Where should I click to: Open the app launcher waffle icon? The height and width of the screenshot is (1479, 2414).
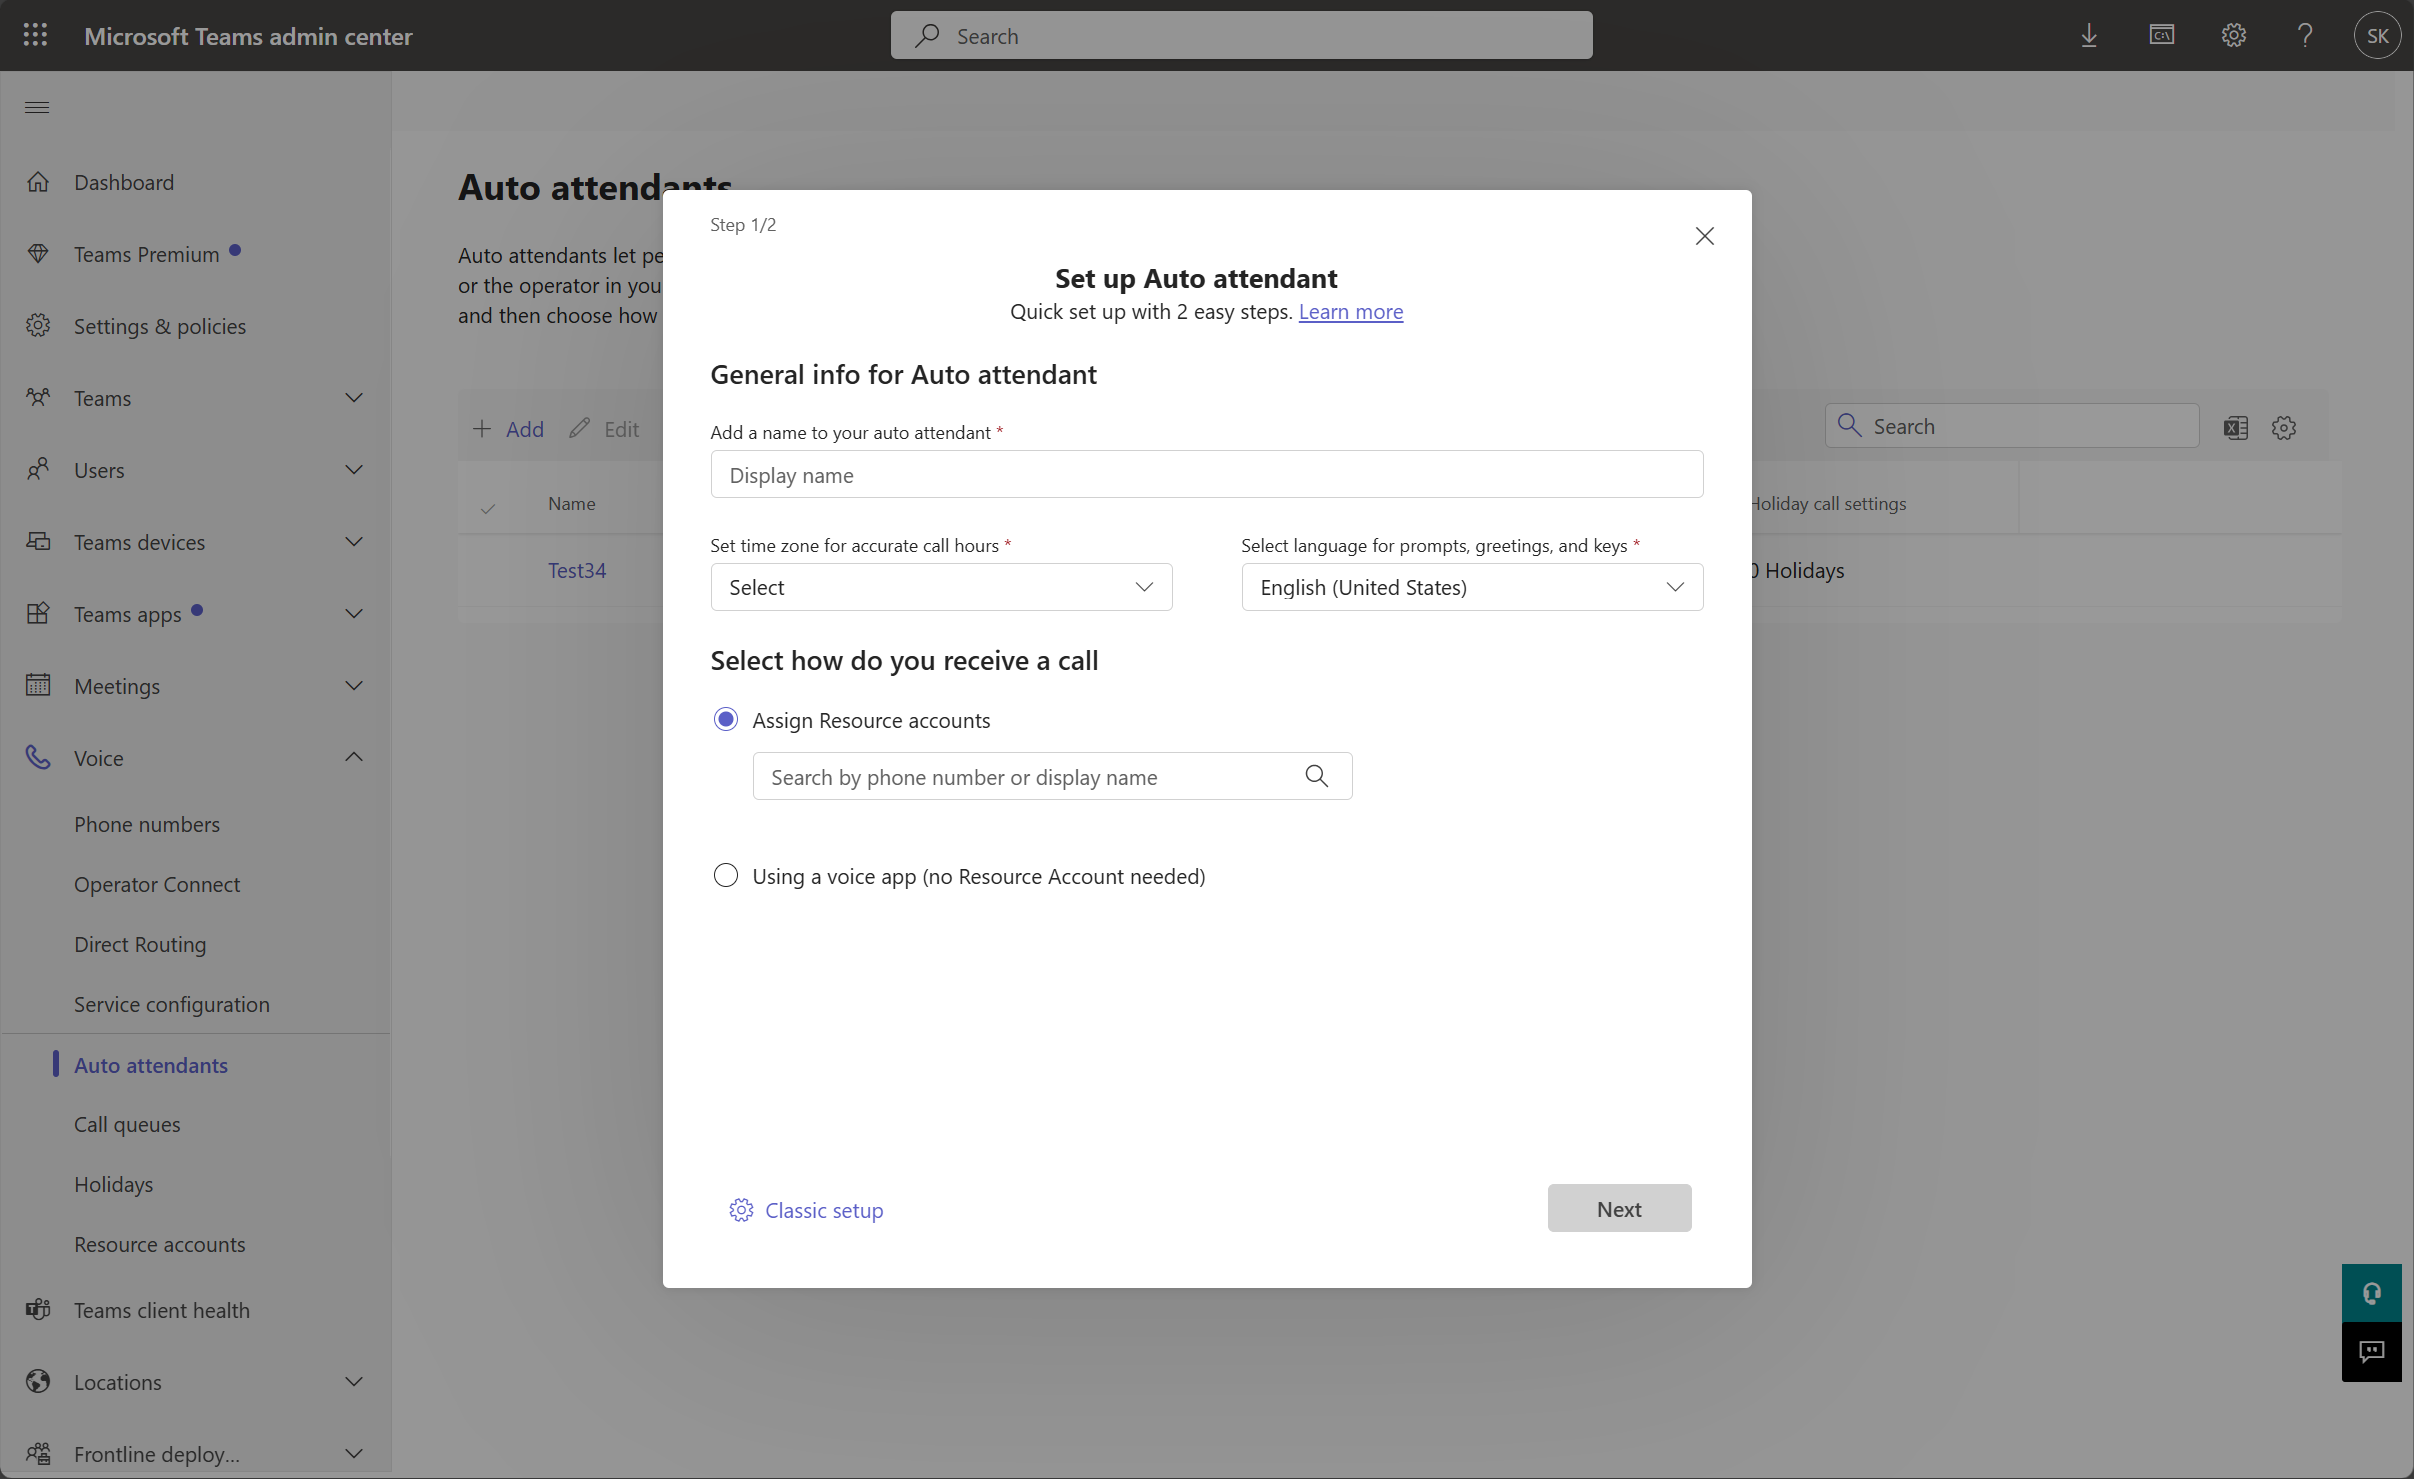click(x=35, y=35)
